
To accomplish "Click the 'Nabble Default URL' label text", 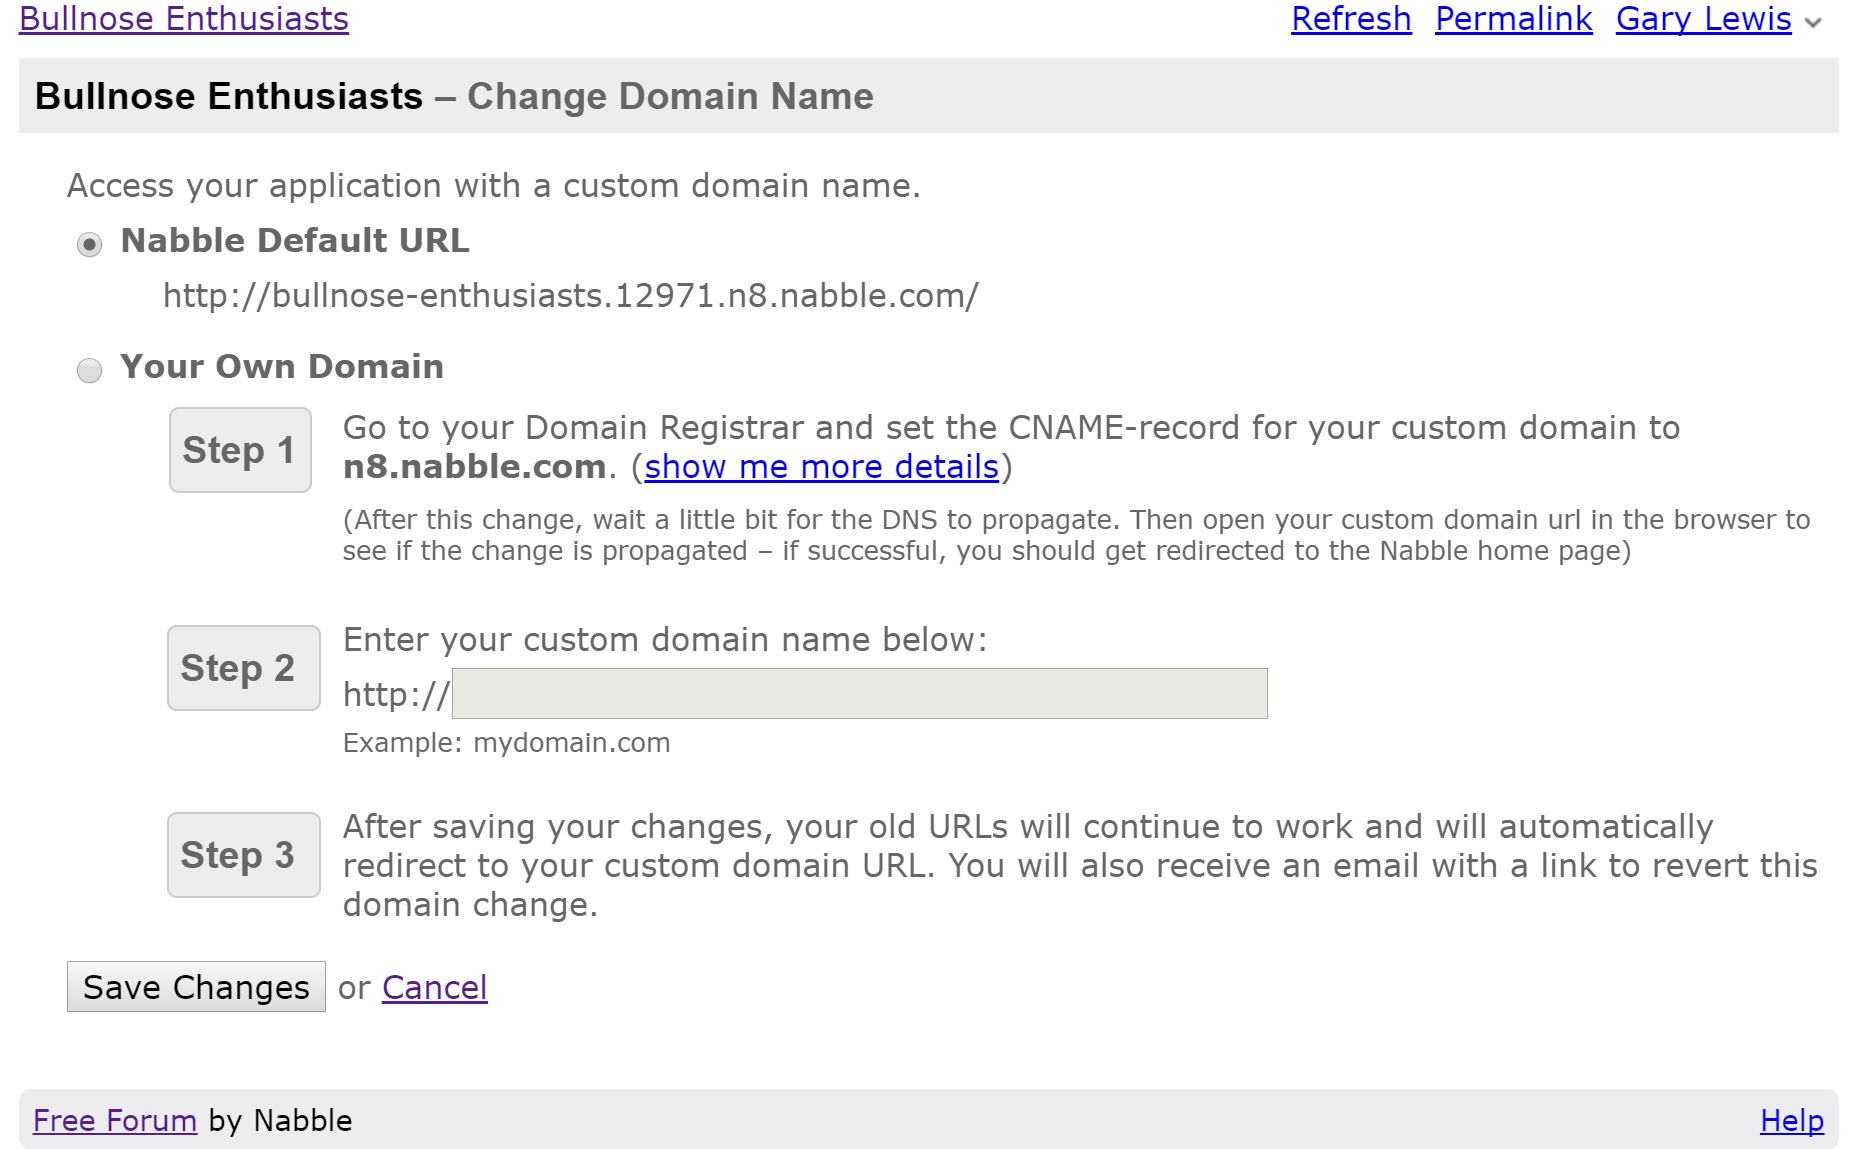I will [x=295, y=241].
